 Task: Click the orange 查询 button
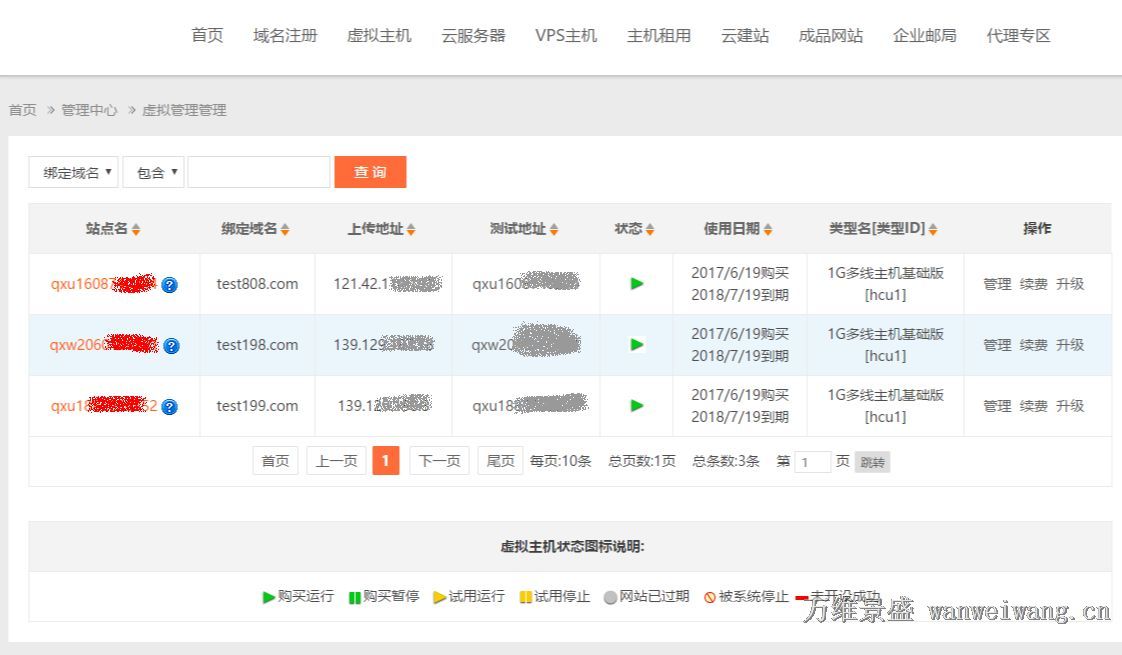click(x=370, y=172)
